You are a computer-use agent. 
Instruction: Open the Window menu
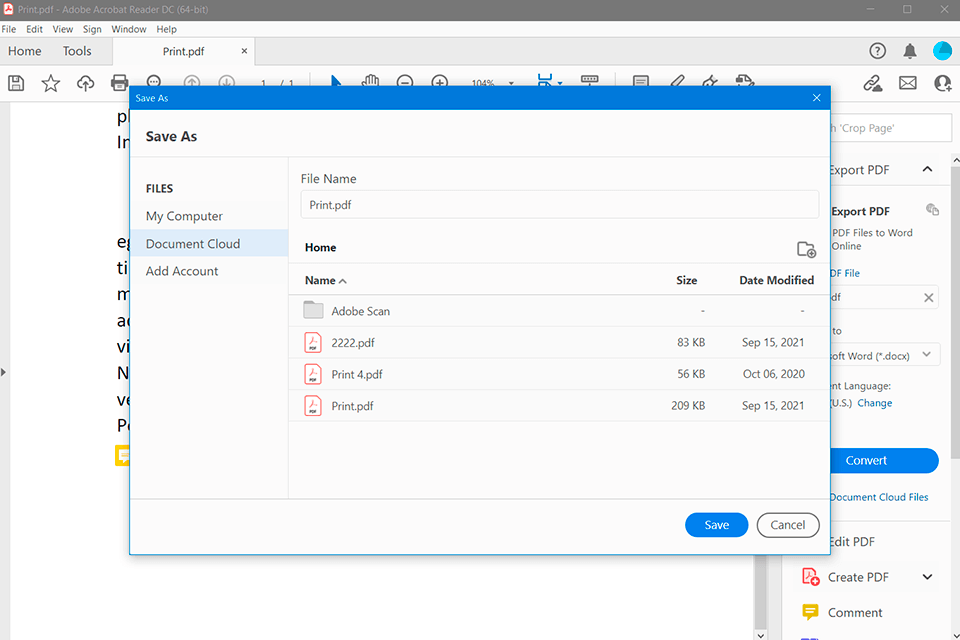point(129,29)
